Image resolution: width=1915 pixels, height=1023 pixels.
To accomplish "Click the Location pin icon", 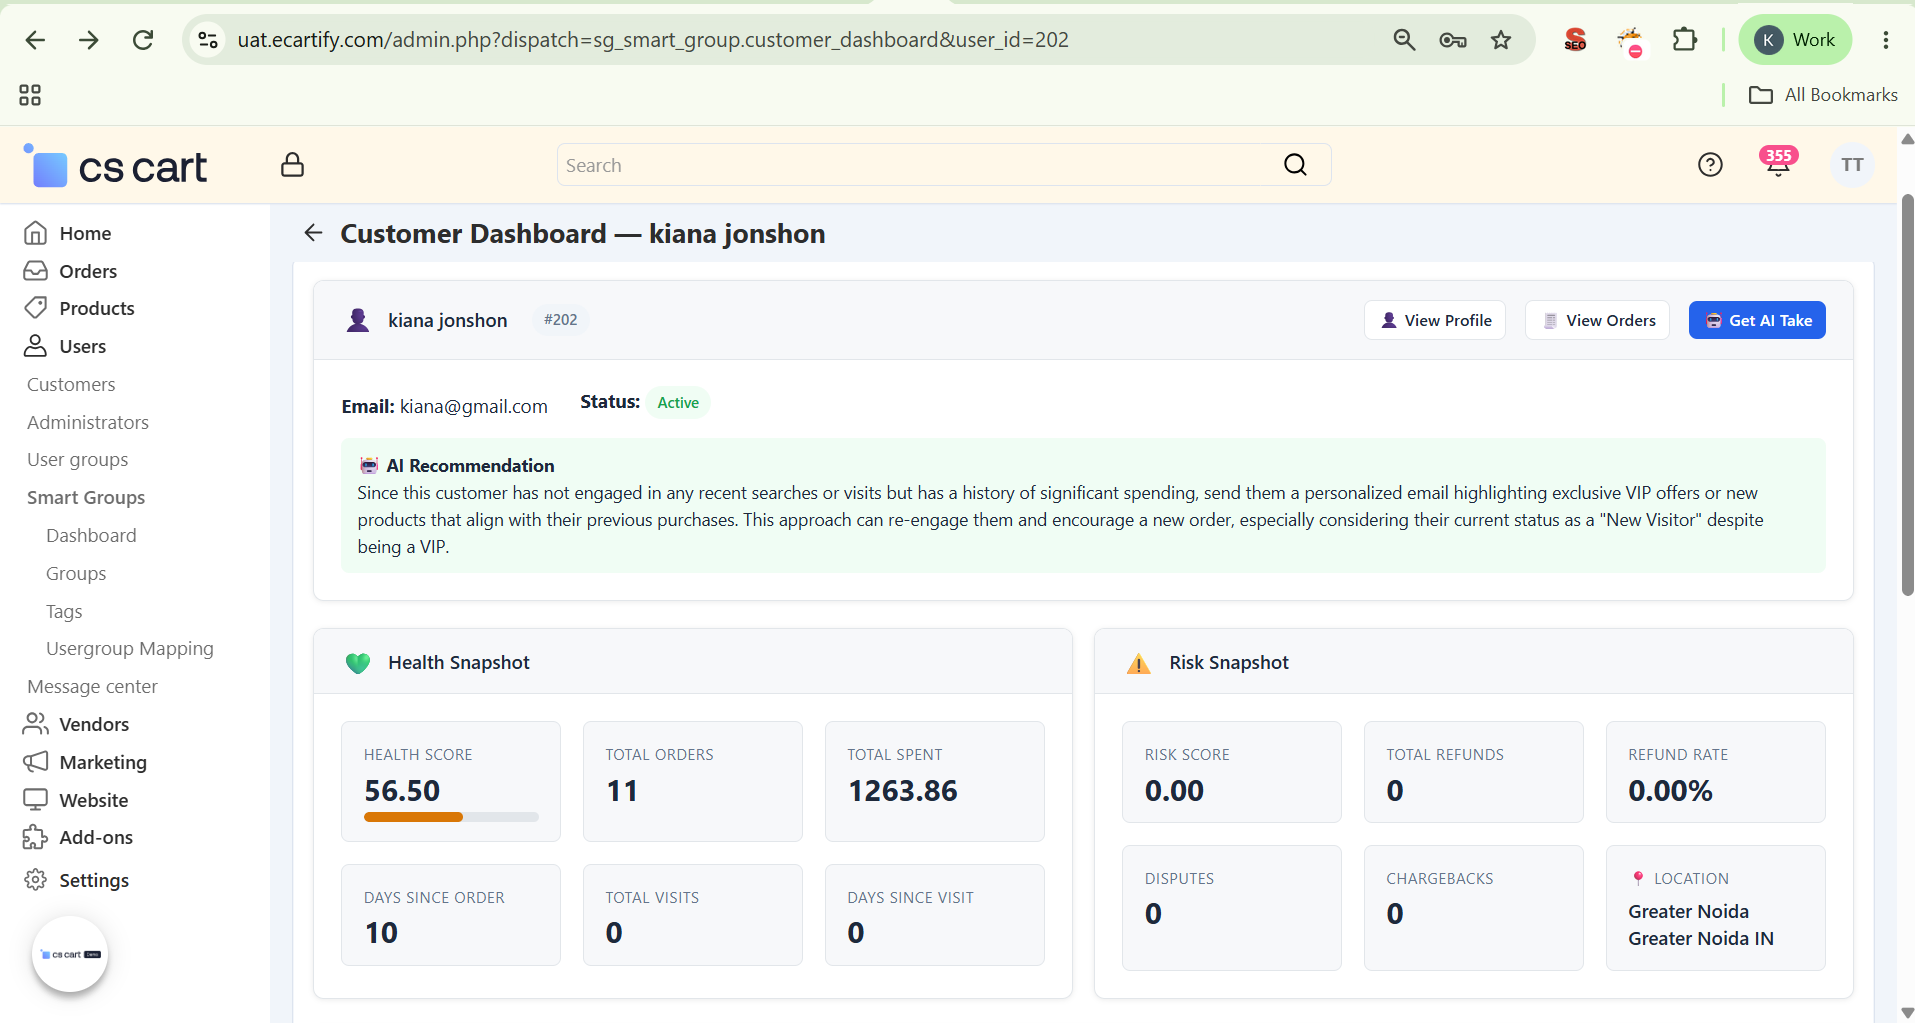I will pos(1638,878).
